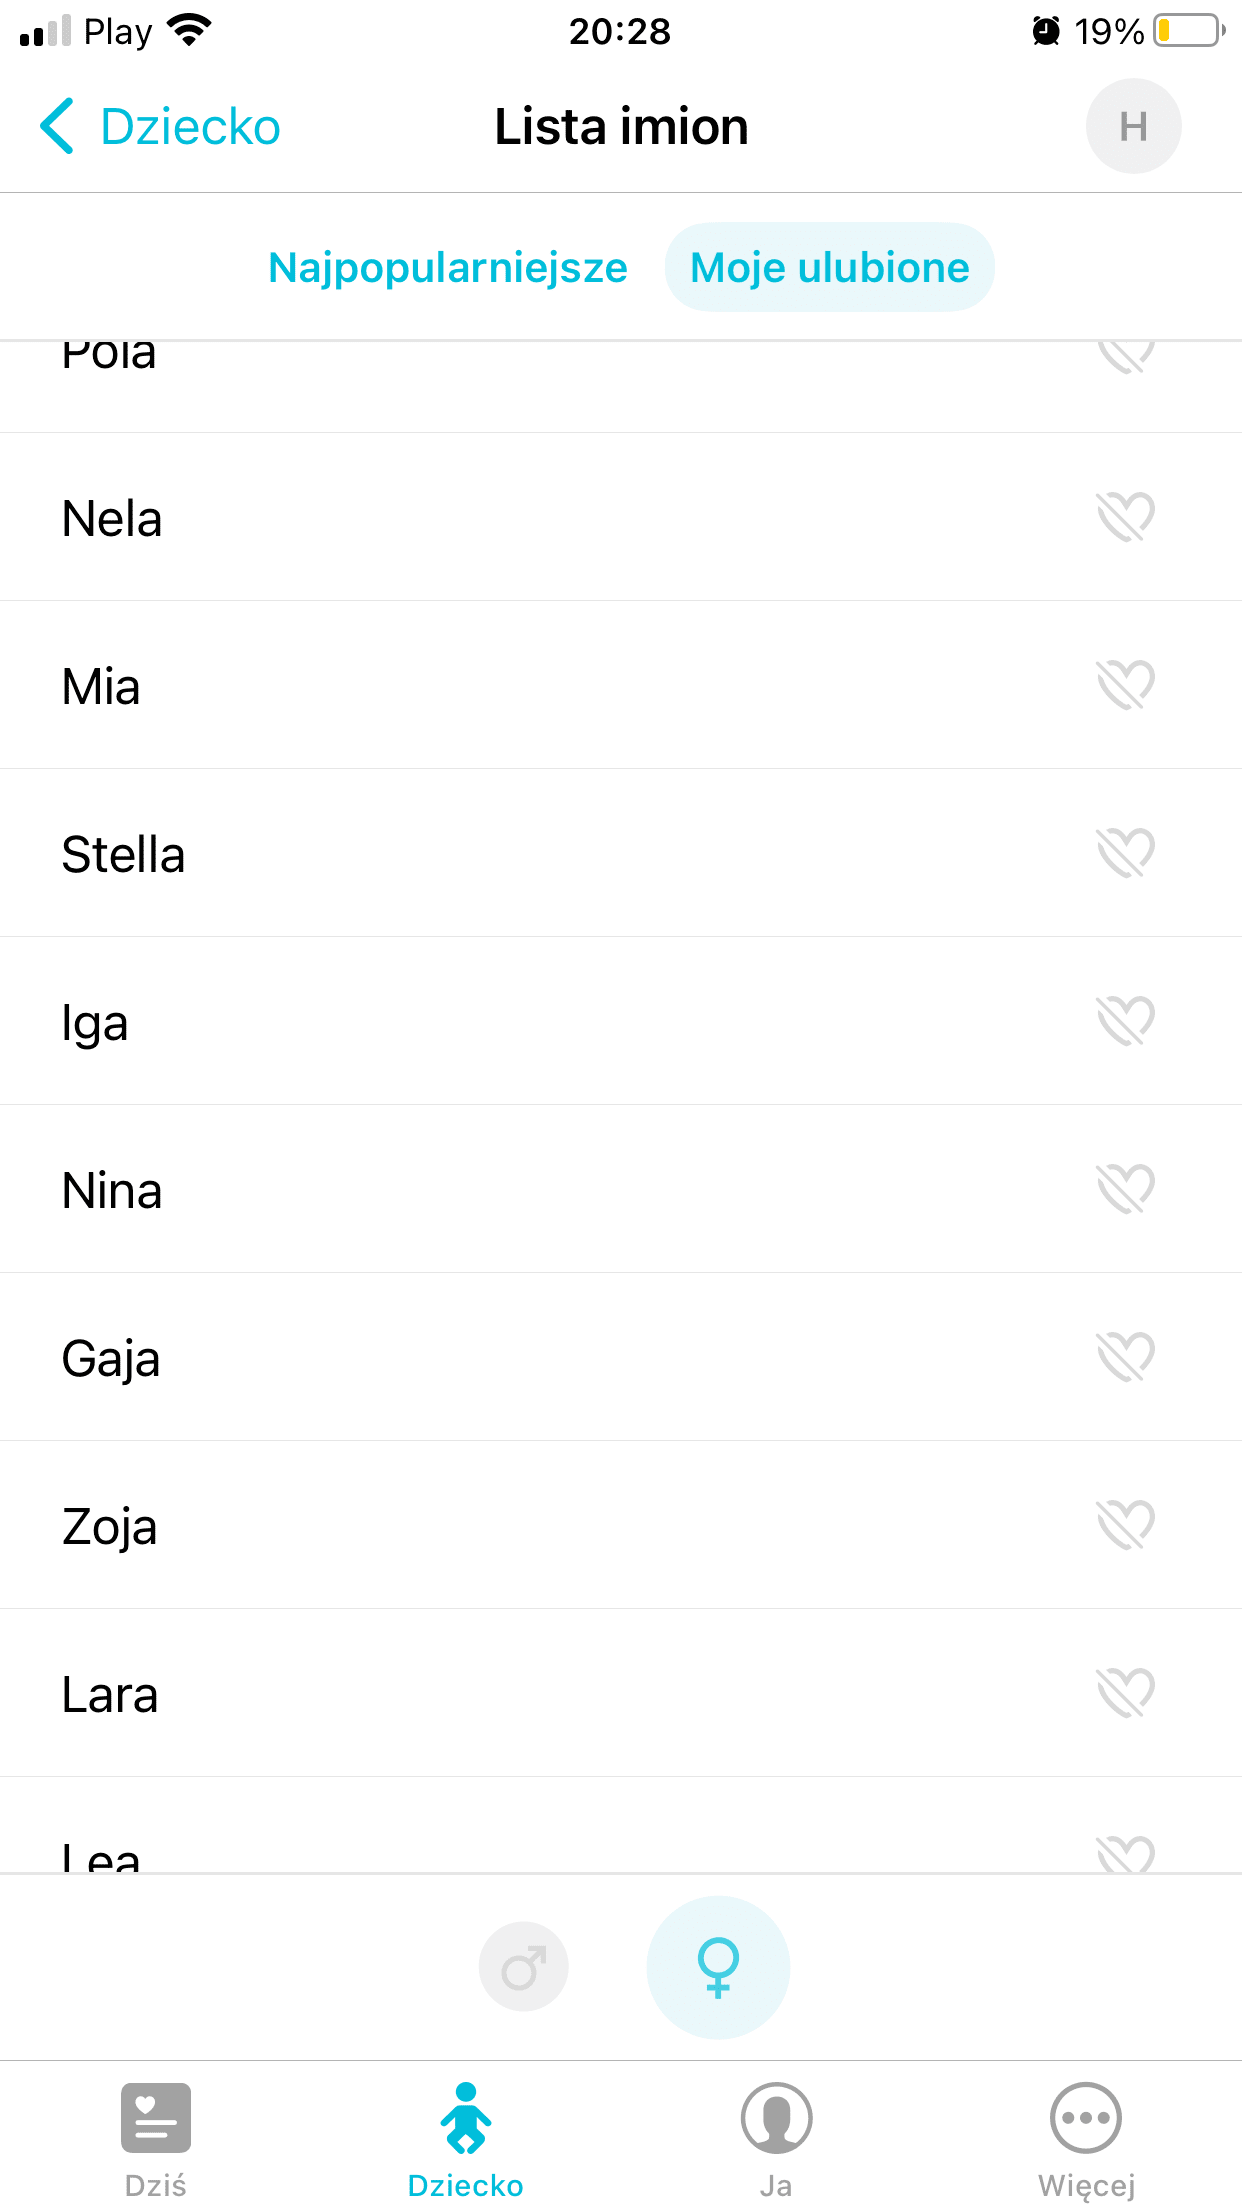Image resolution: width=1242 pixels, height=2208 pixels.
Task: Switch to Moje ulubione tab
Action: click(830, 268)
